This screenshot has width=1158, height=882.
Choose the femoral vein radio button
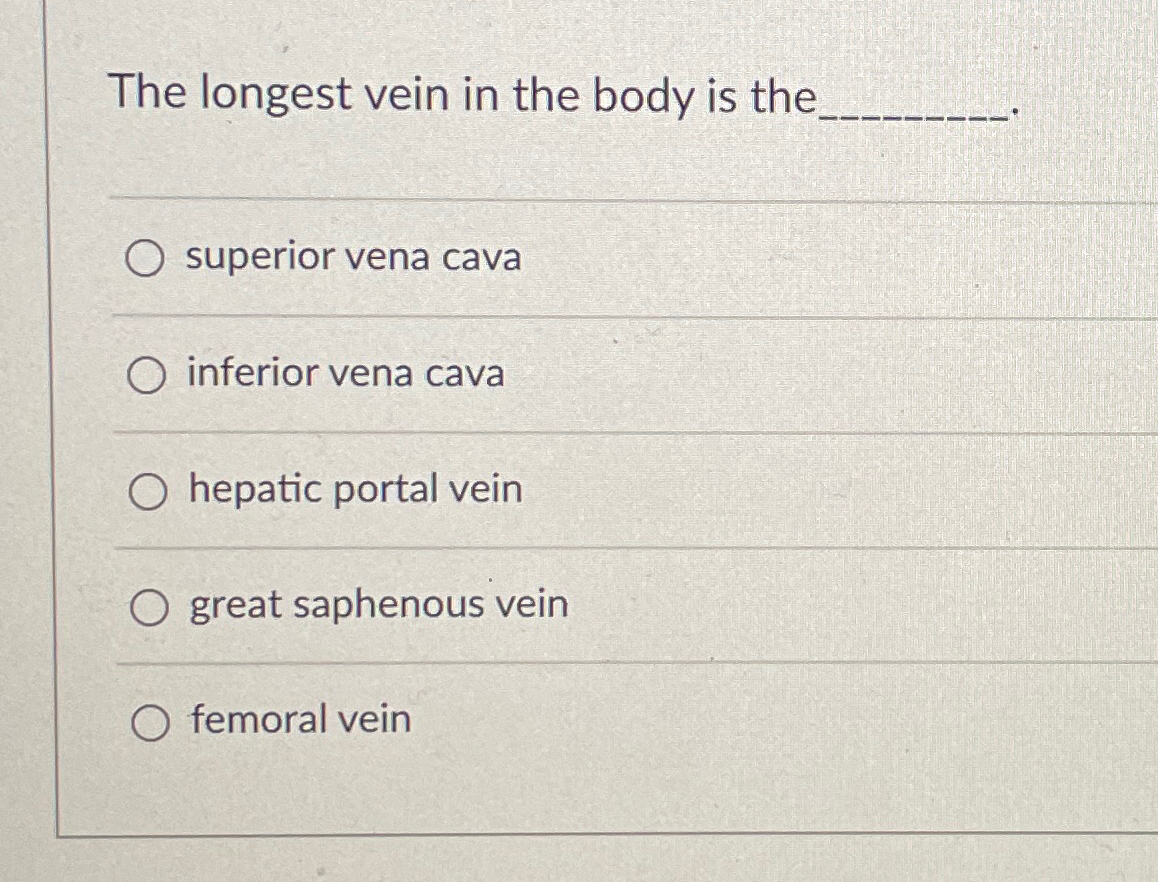pyautogui.click(x=151, y=722)
